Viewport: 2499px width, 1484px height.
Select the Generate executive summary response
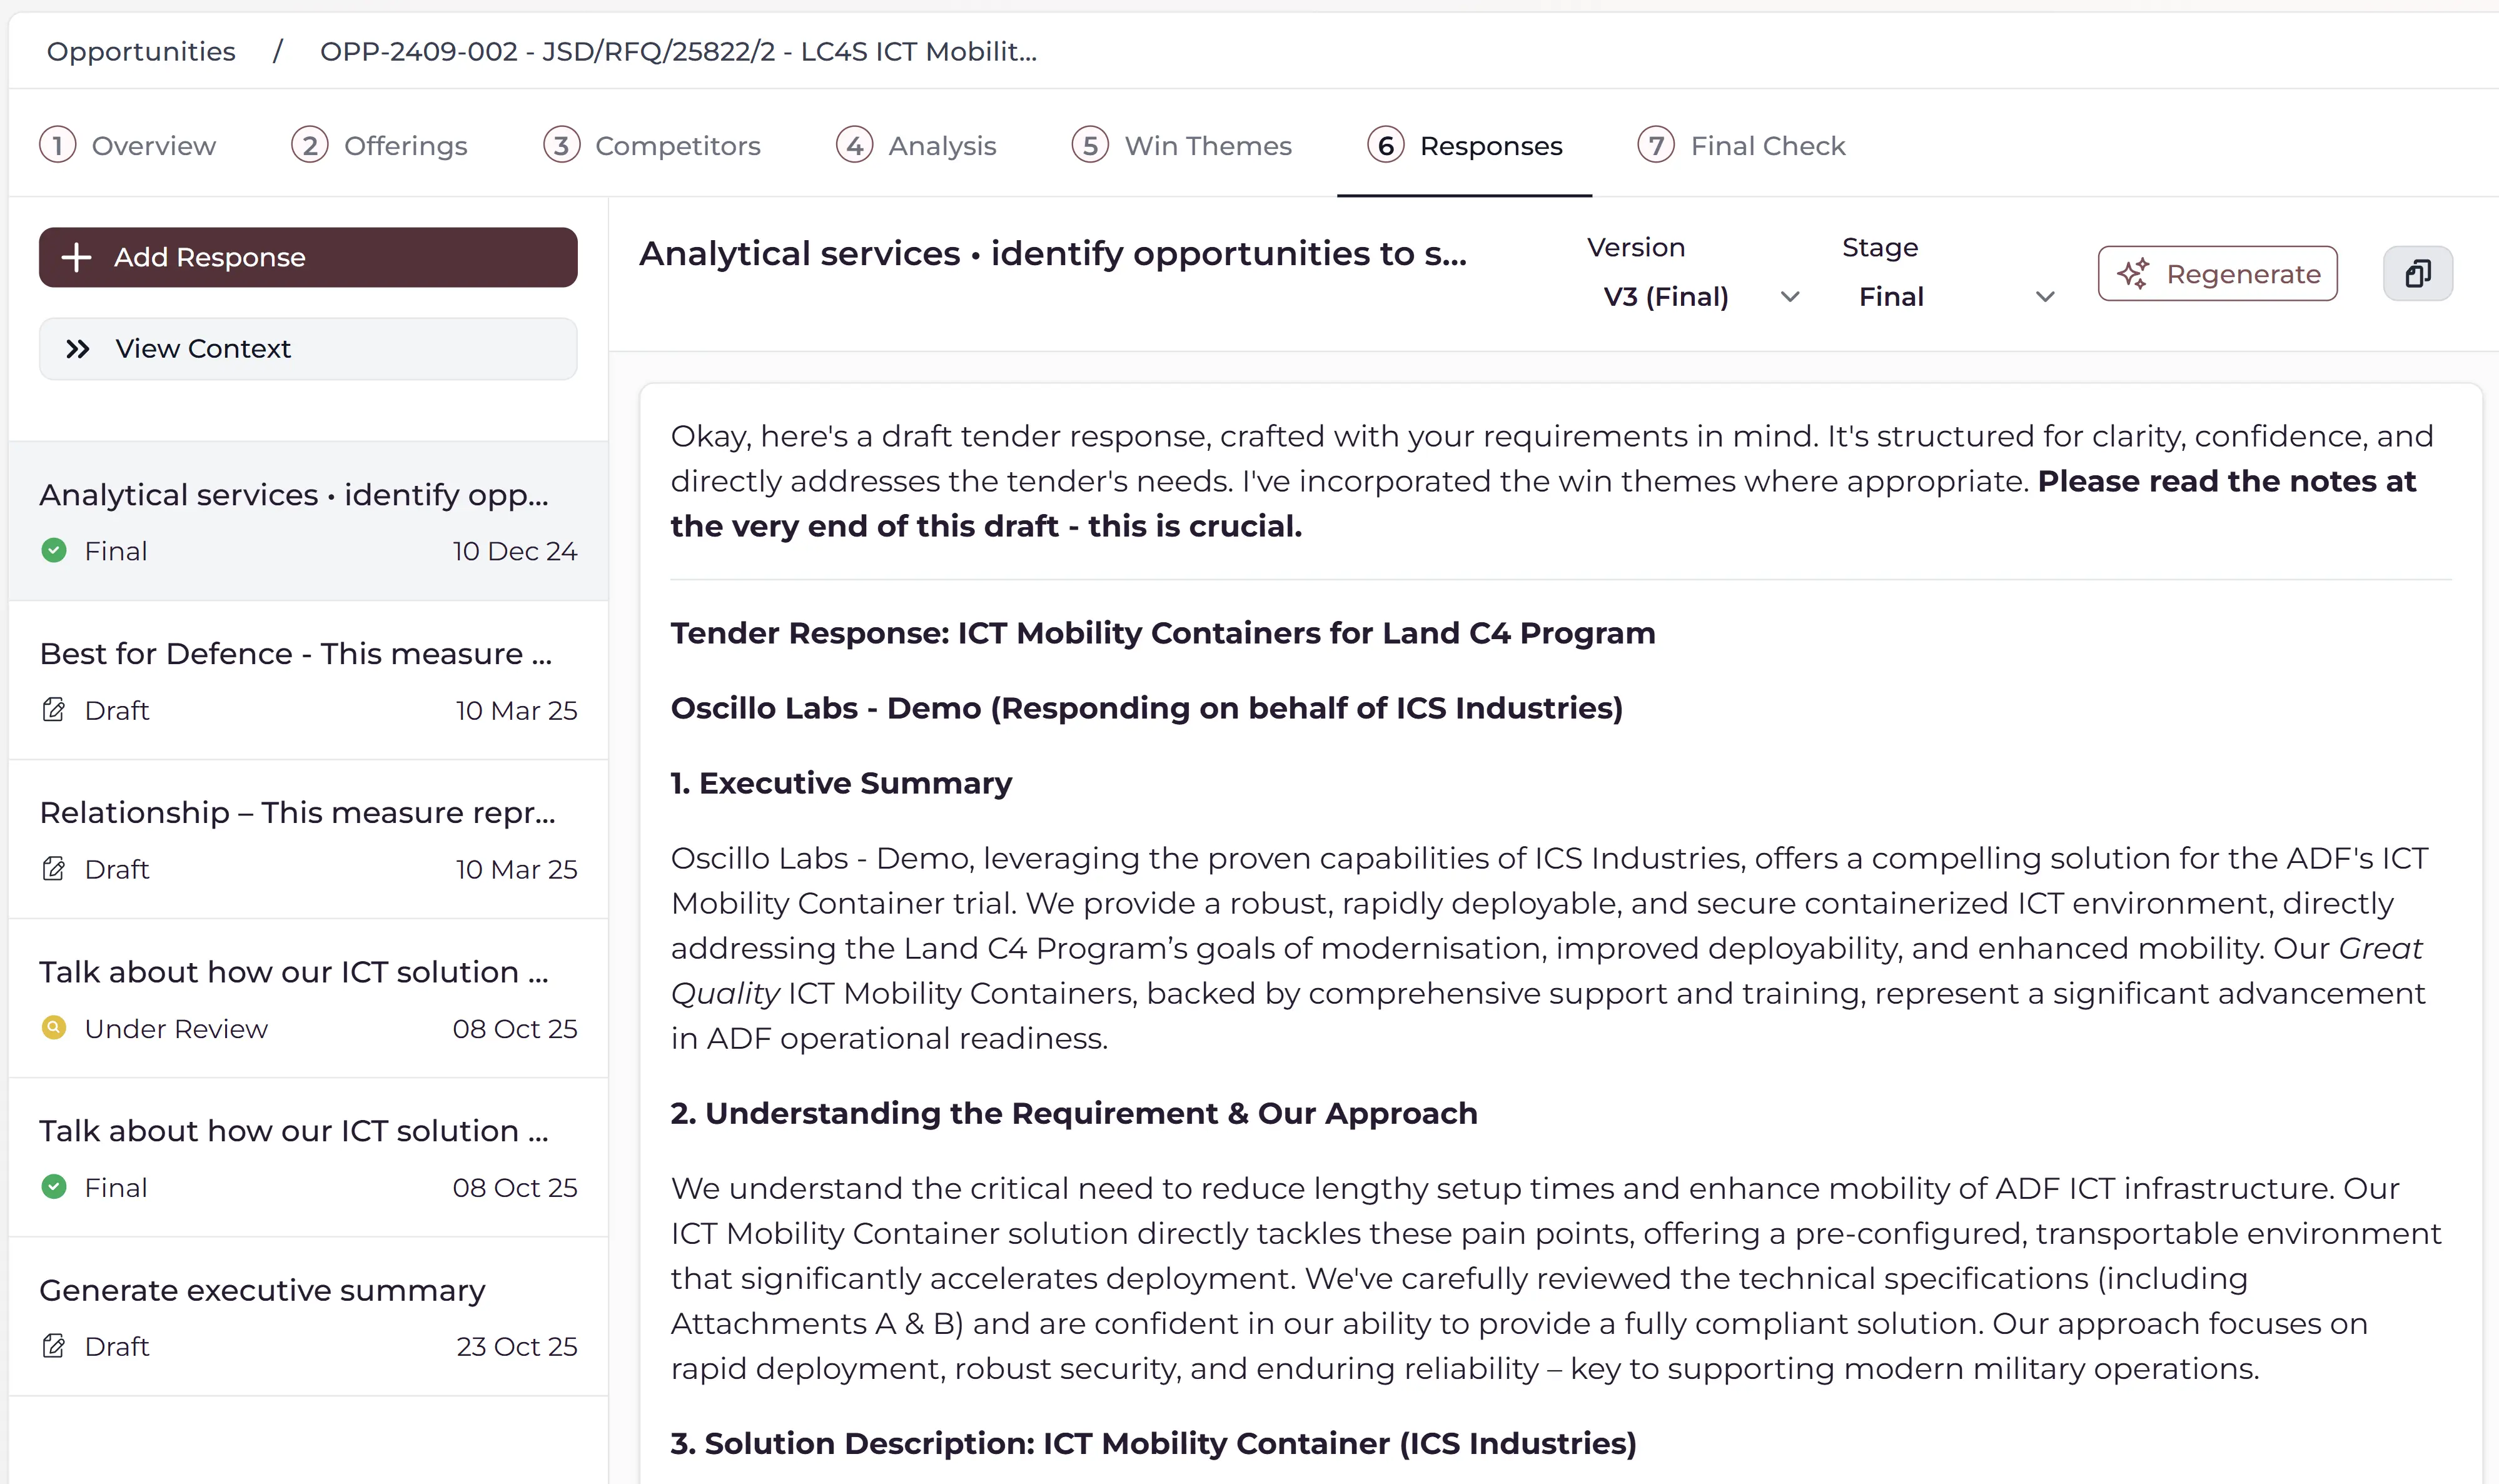[262, 1290]
